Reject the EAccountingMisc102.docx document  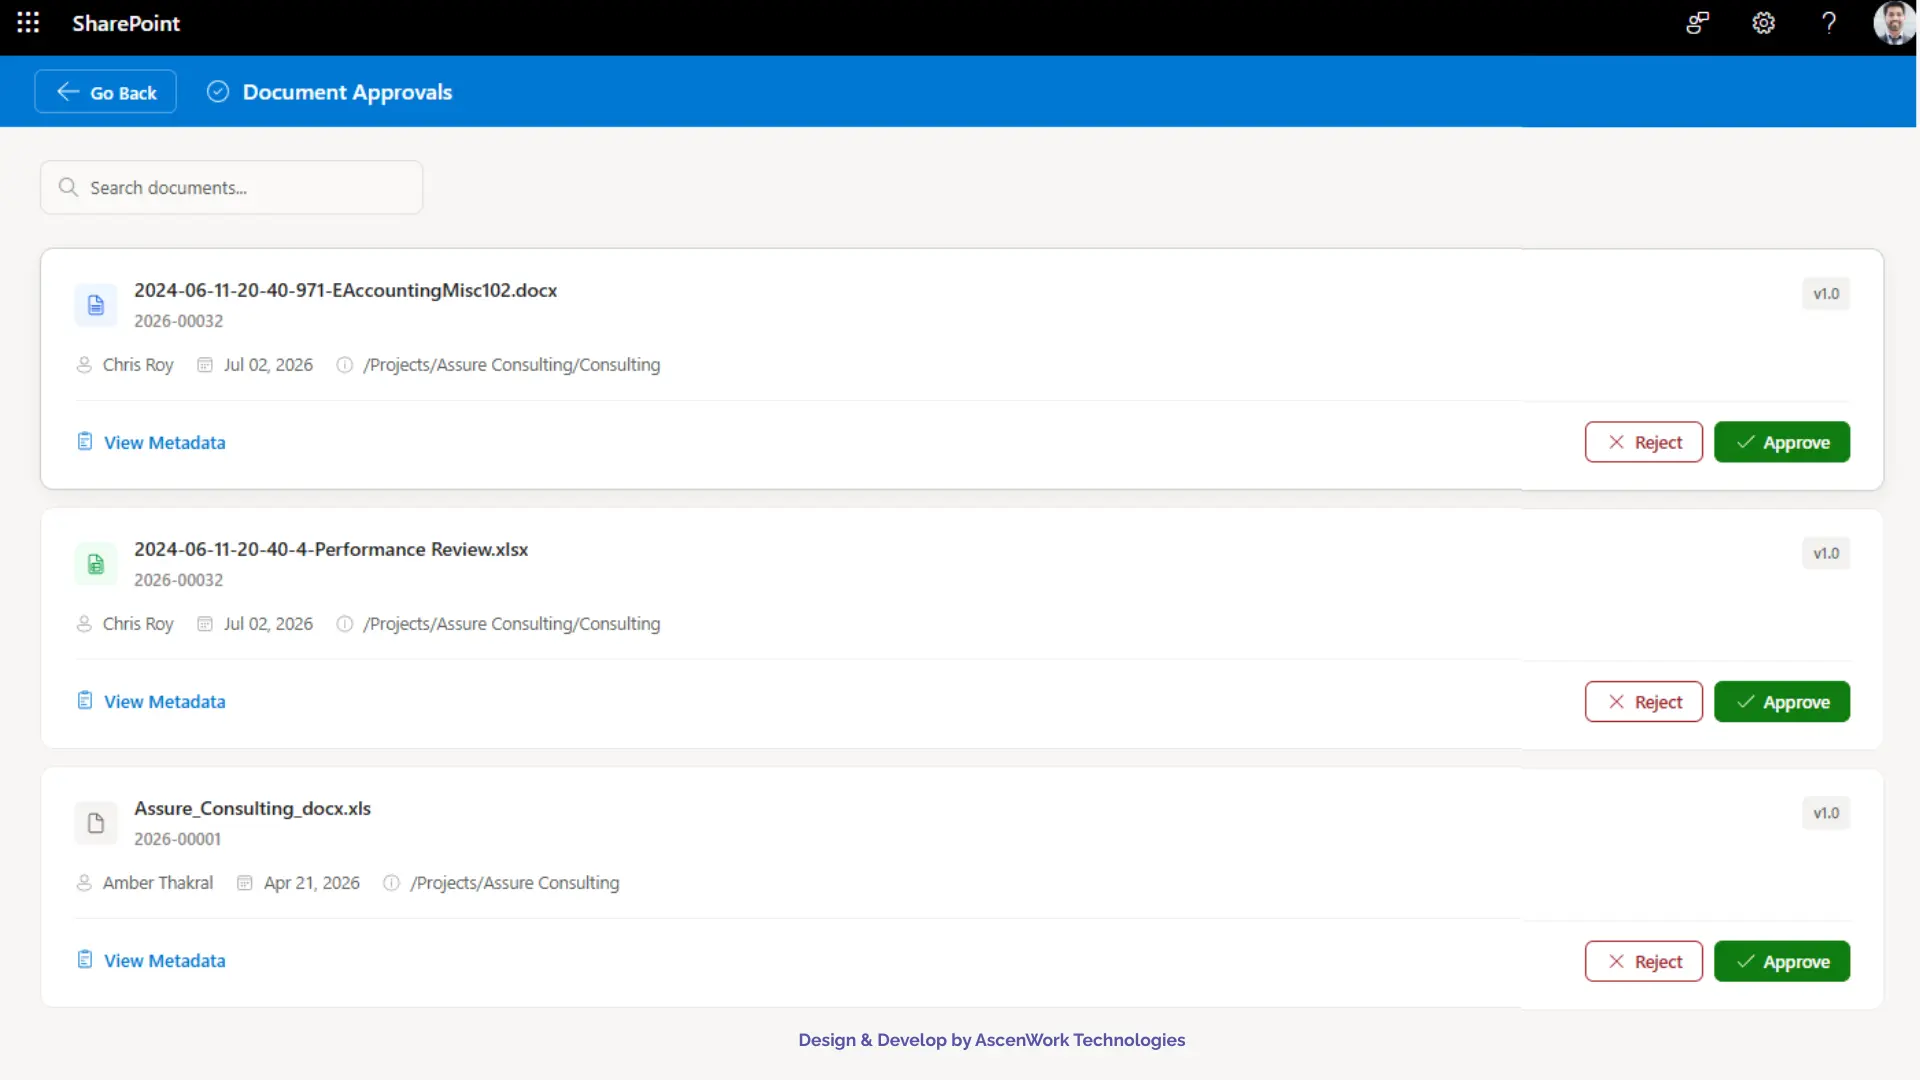coord(1644,442)
